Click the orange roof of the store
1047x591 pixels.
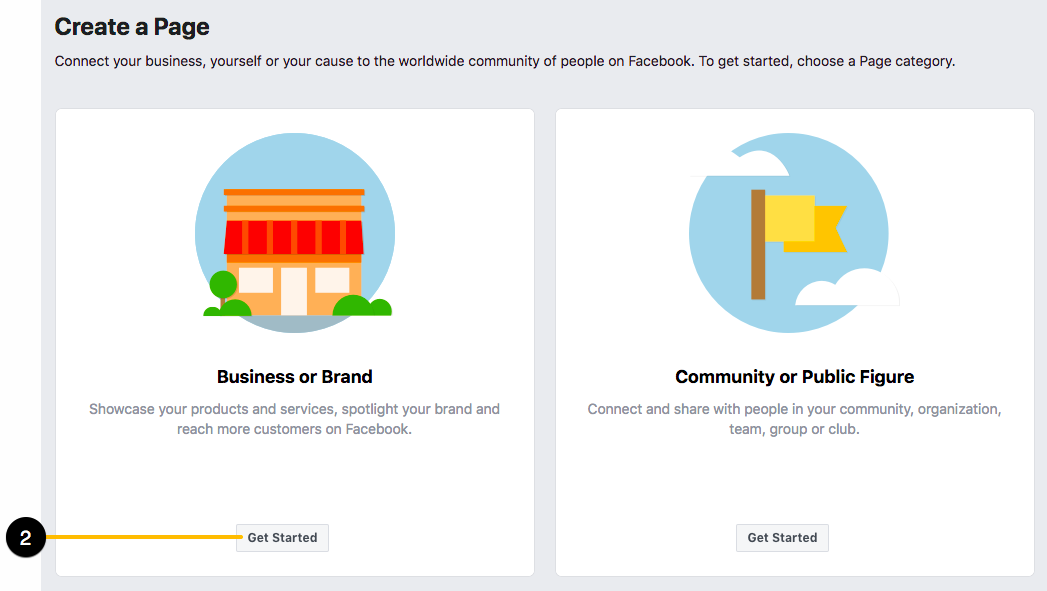point(294,200)
